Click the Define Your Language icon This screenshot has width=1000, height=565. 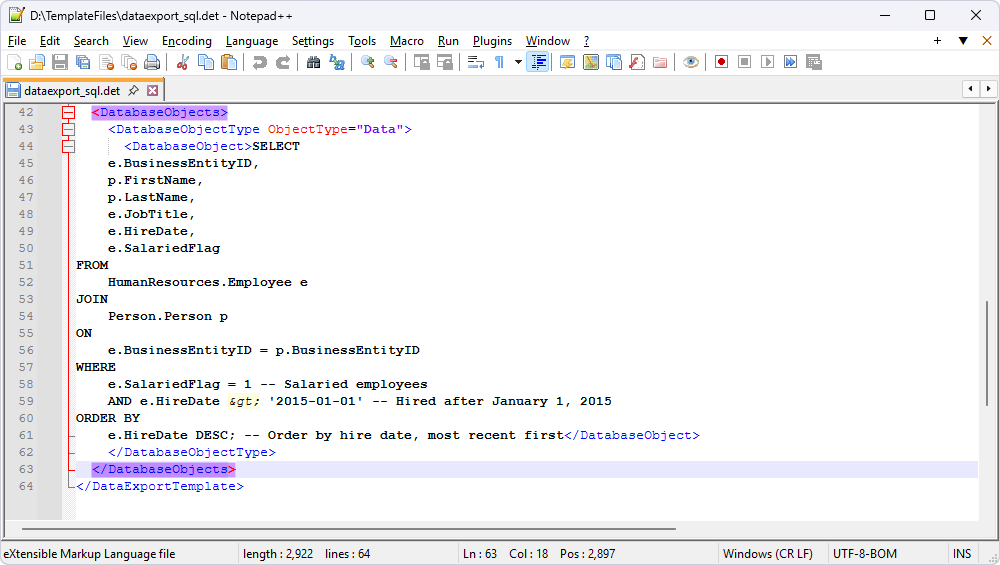567,62
